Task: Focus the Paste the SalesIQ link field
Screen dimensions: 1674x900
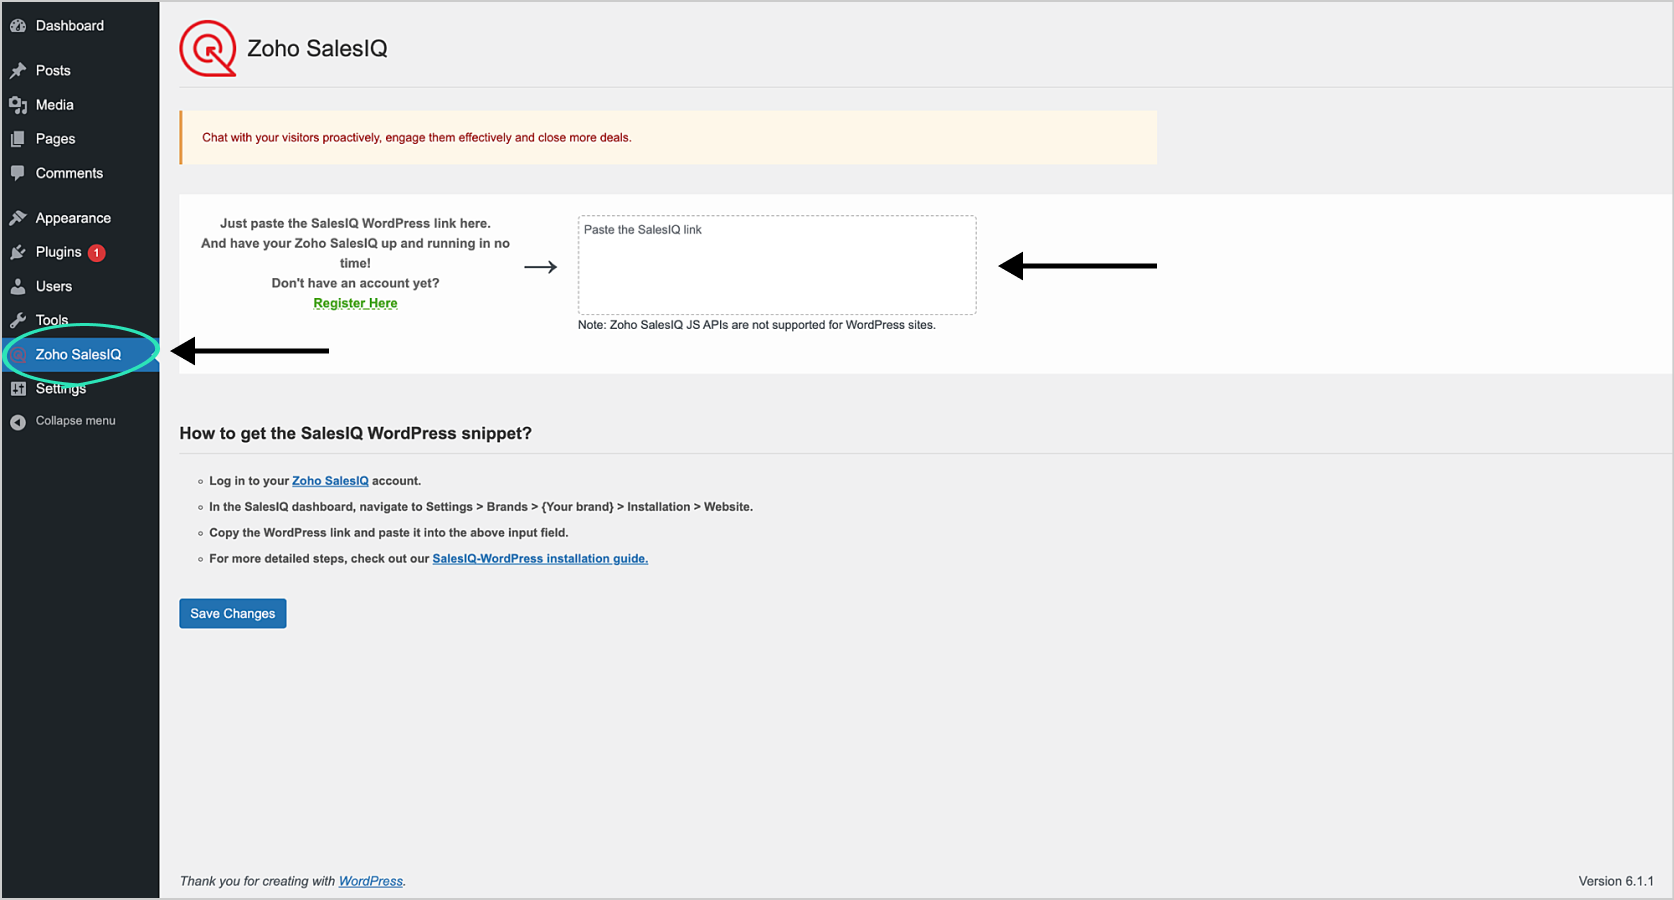Action: (x=777, y=265)
